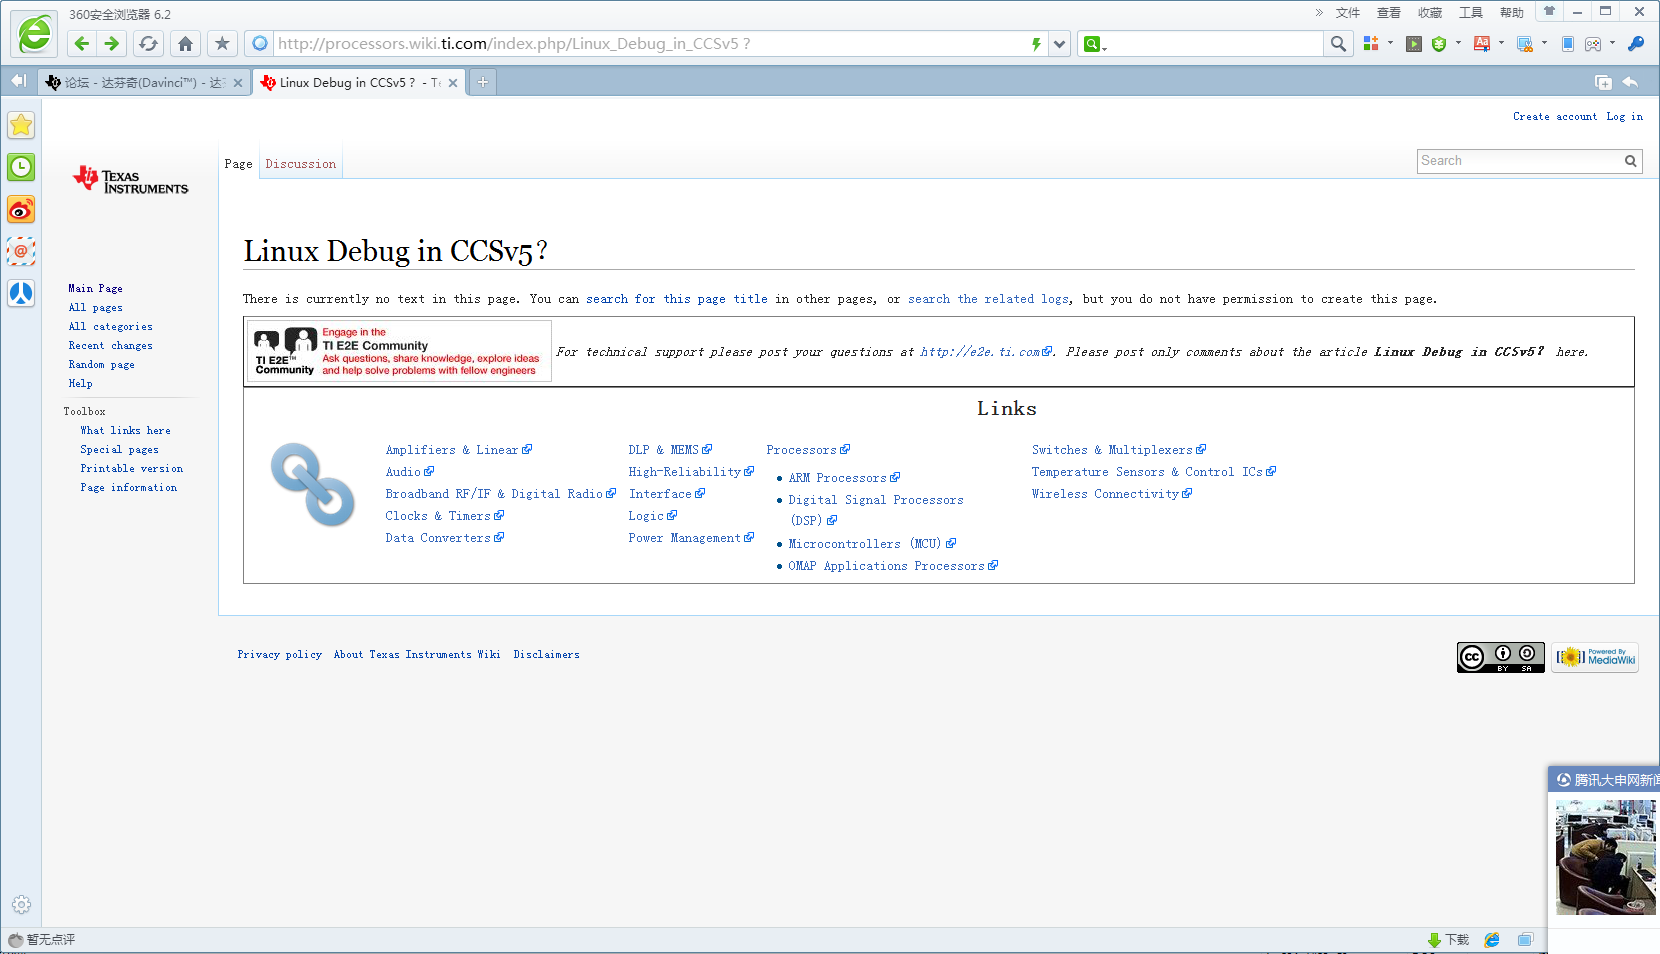Click the Texas Instruments logo
This screenshot has height=954, width=1660.
[130, 180]
